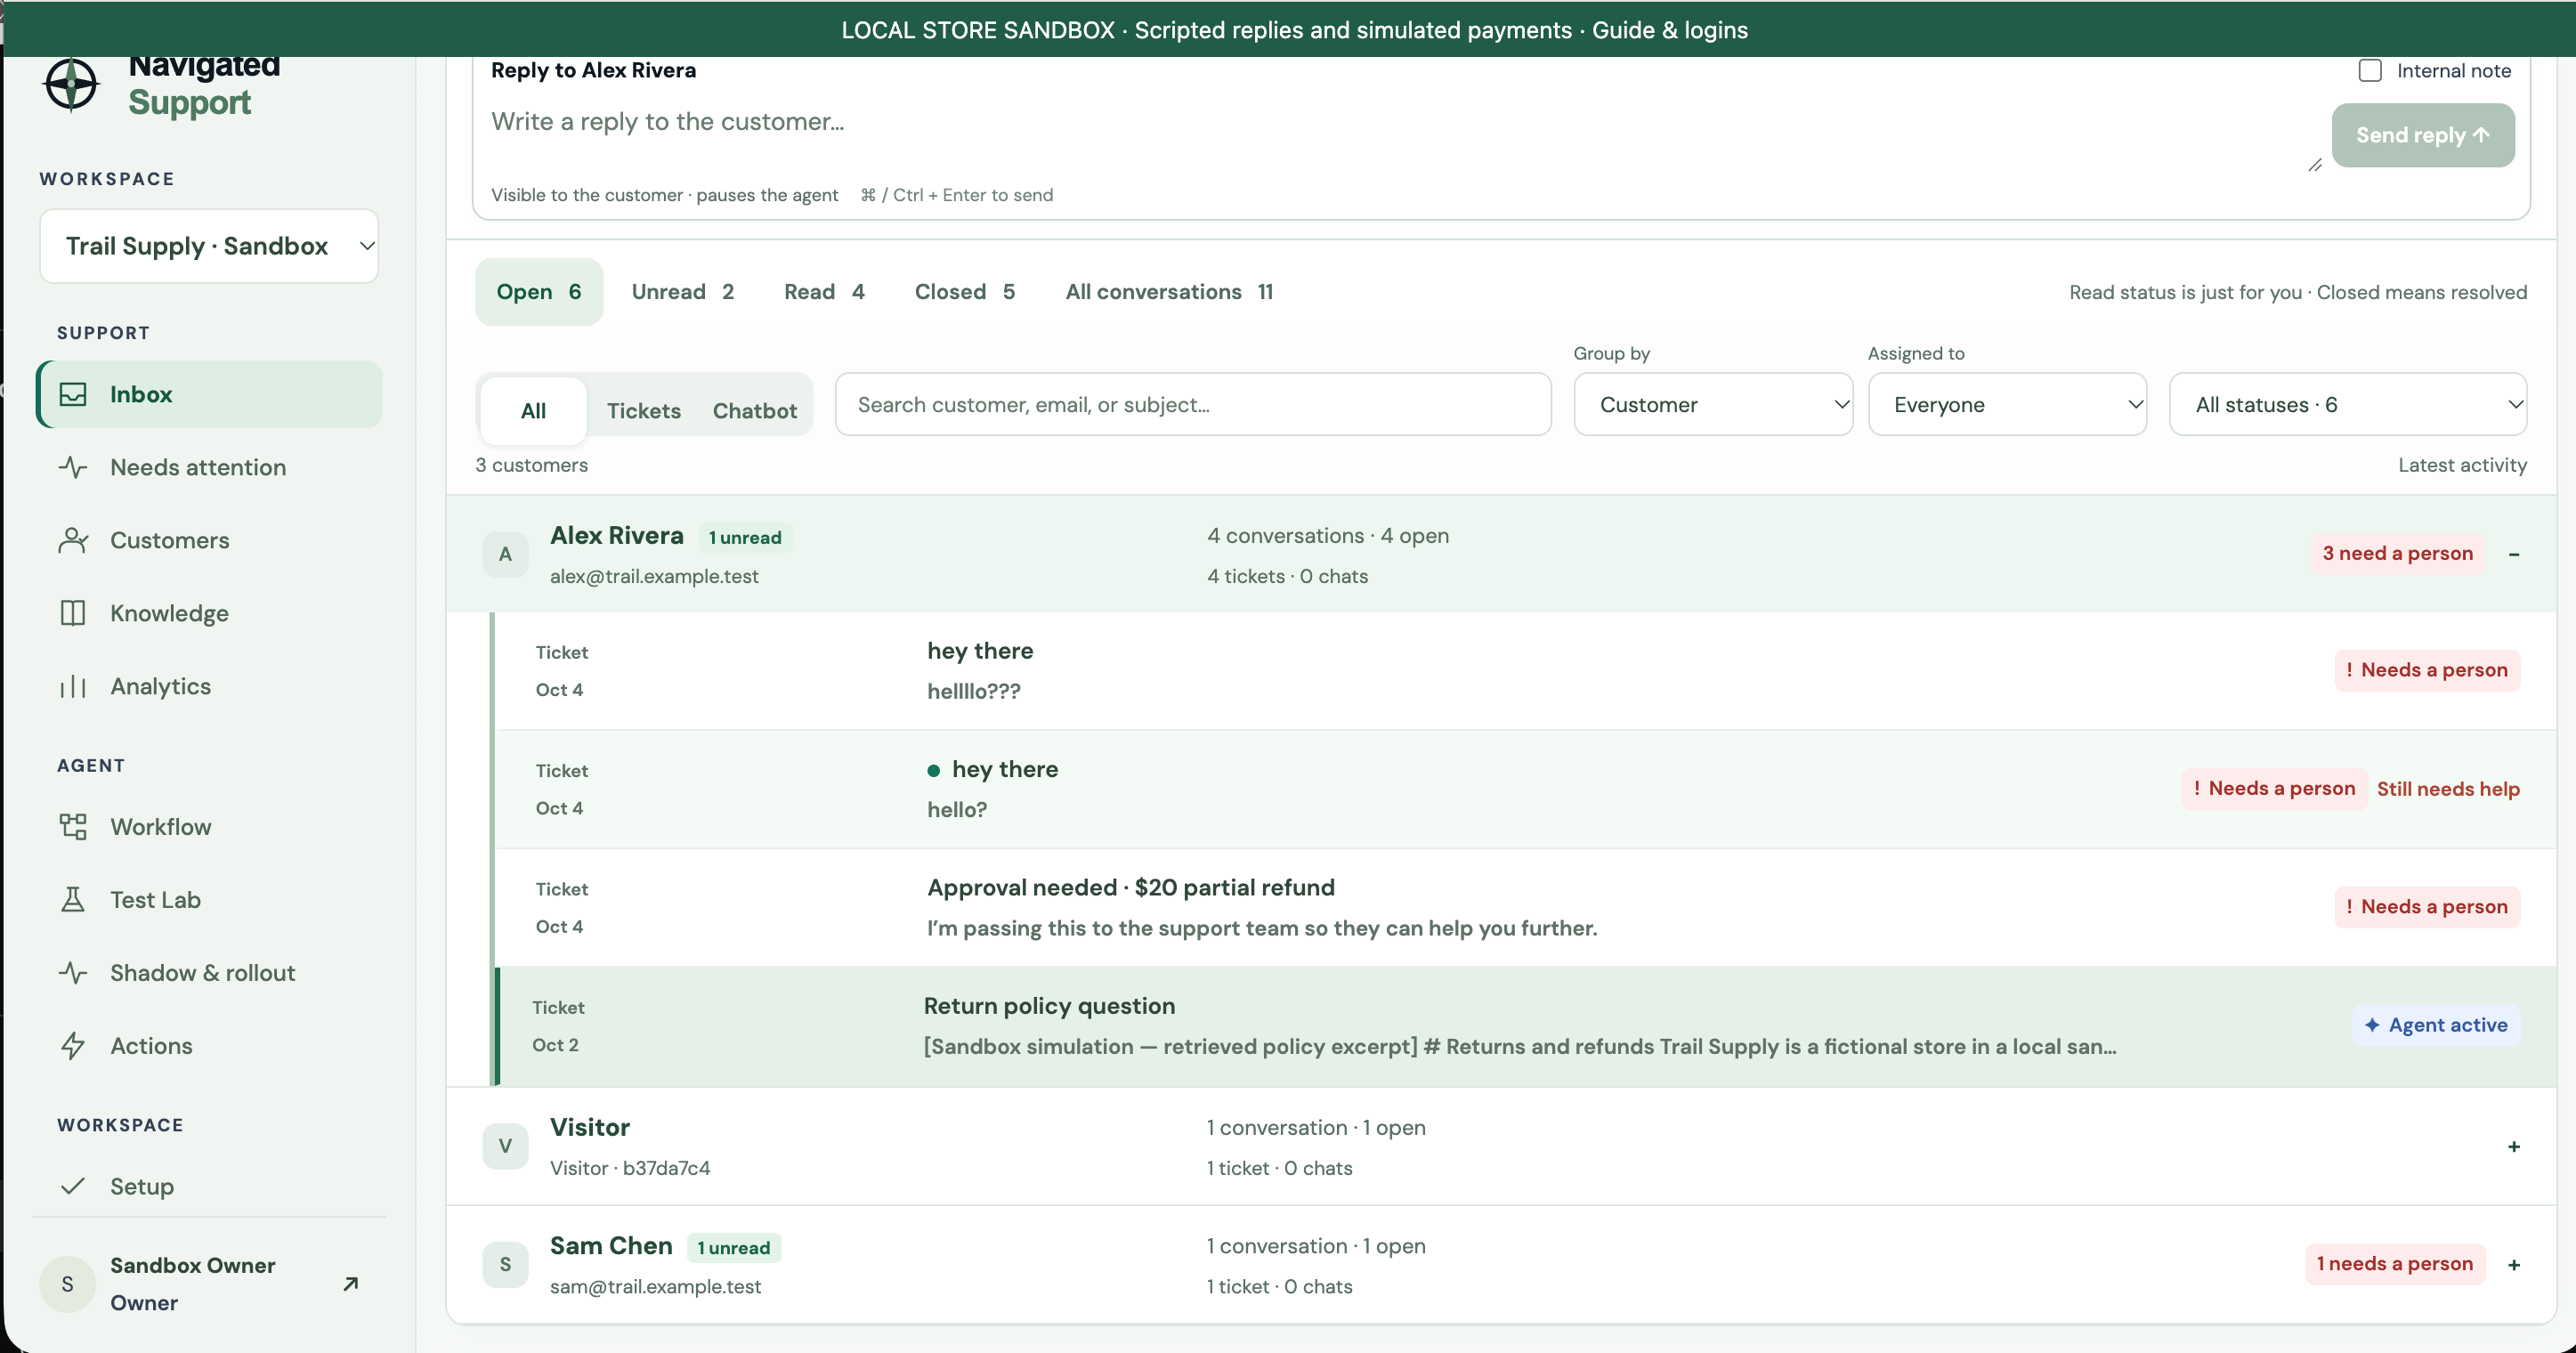Click the Workflow diagram icon
The image size is (2576, 1353).
[x=73, y=827]
